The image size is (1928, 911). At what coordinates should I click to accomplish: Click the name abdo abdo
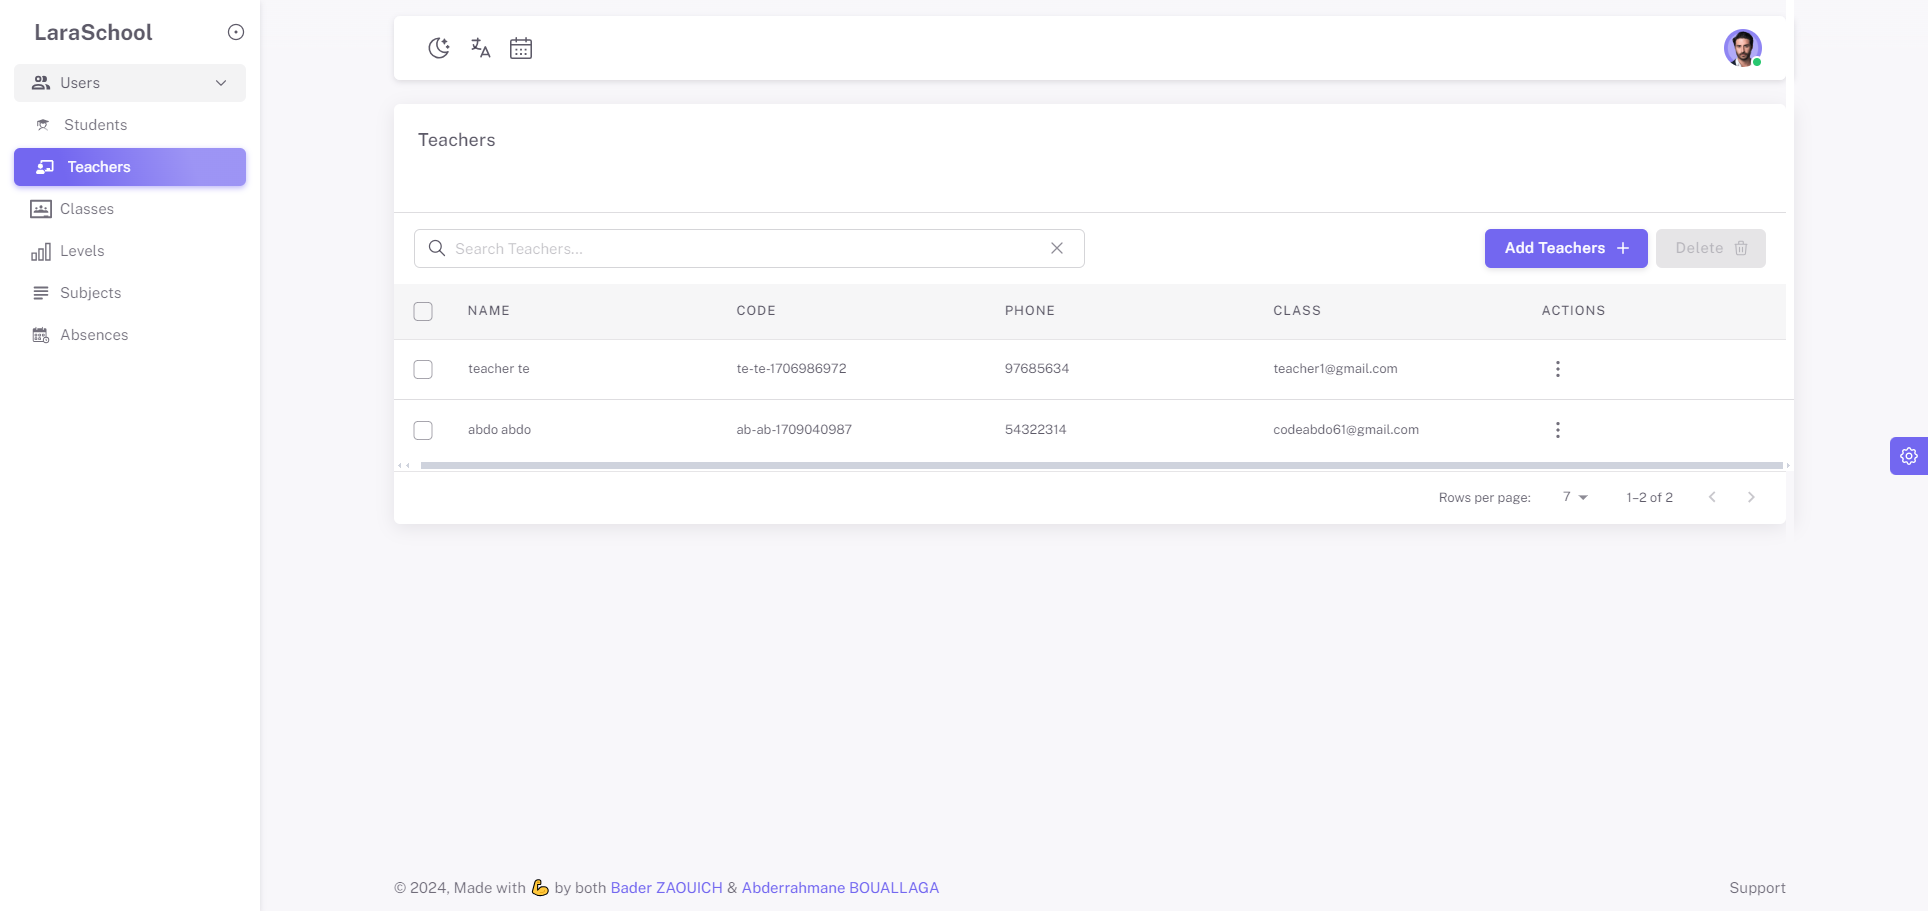point(499,430)
